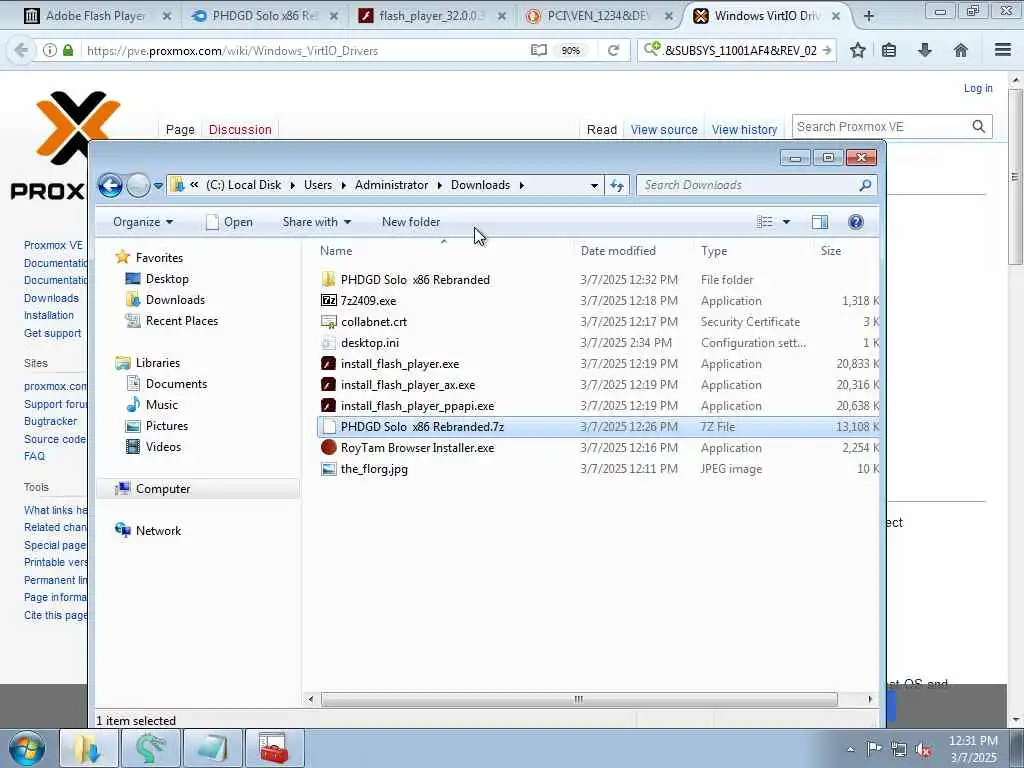This screenshot has width=1024, height=768.
Task: Sort by Date modified column
Action: (618, 251)
